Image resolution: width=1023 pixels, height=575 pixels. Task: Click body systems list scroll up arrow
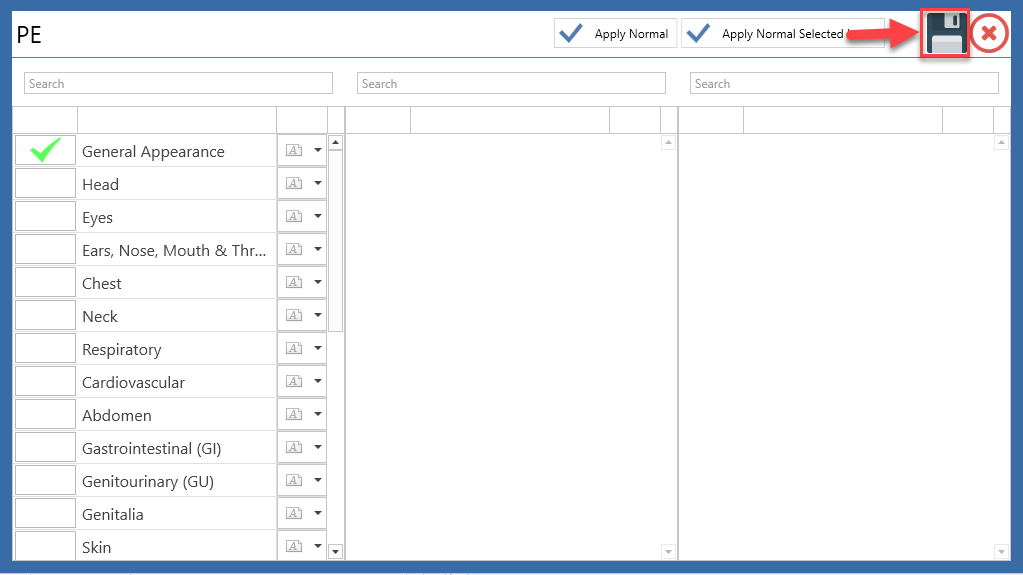335,142
